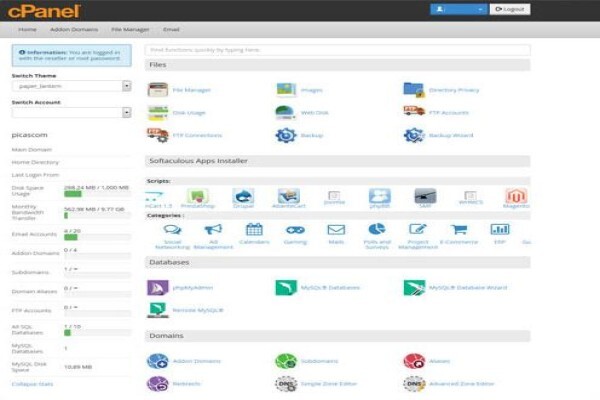The height and width of the screenshot is (400, 600).
Task: Open the Redirects purple globe icon
Action: pyautogui.click(x=158, y=384)
